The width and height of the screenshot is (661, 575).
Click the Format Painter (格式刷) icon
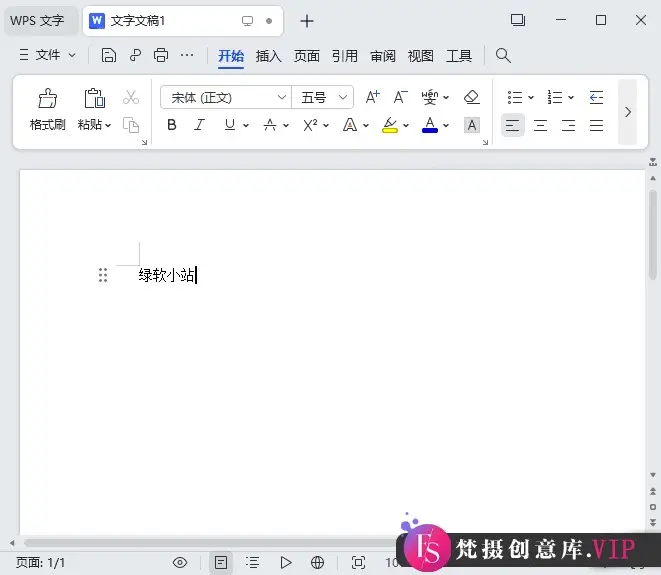[47, 98]
